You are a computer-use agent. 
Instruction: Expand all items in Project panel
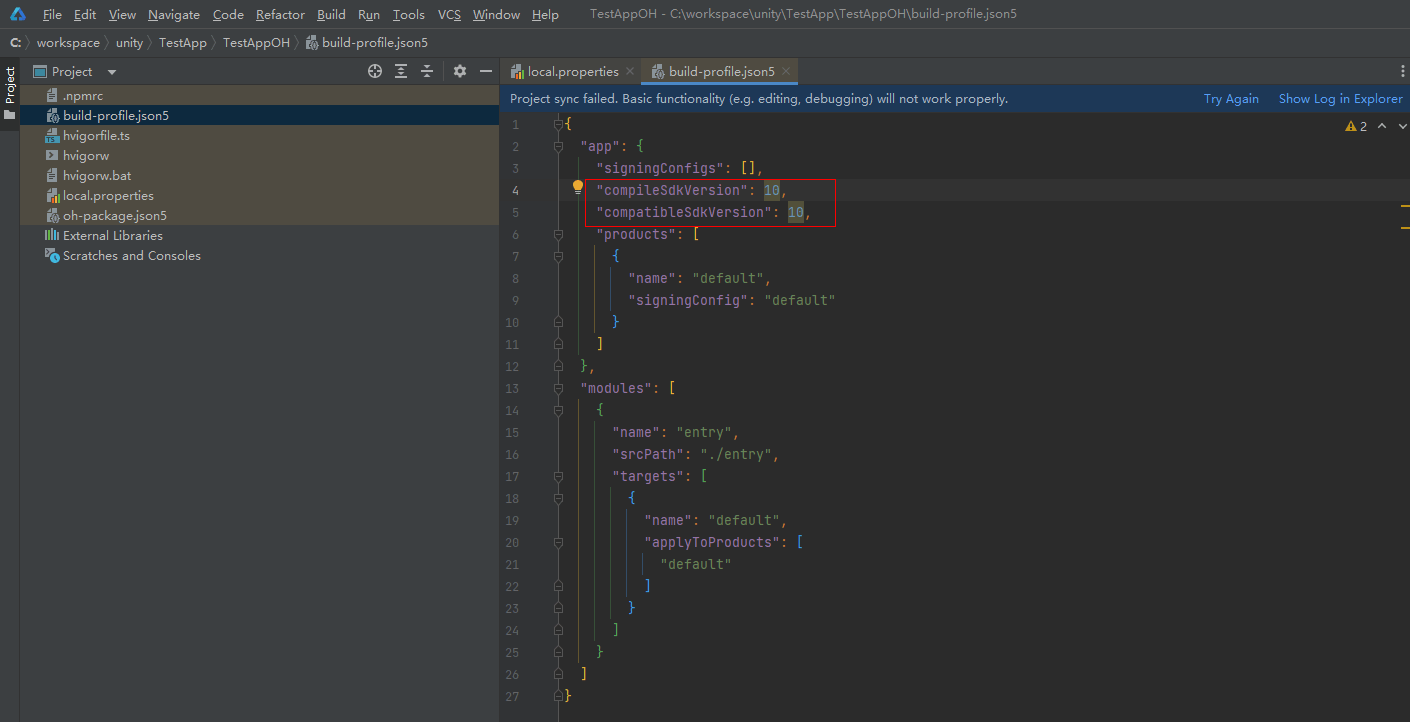click(x=401, y=71)
